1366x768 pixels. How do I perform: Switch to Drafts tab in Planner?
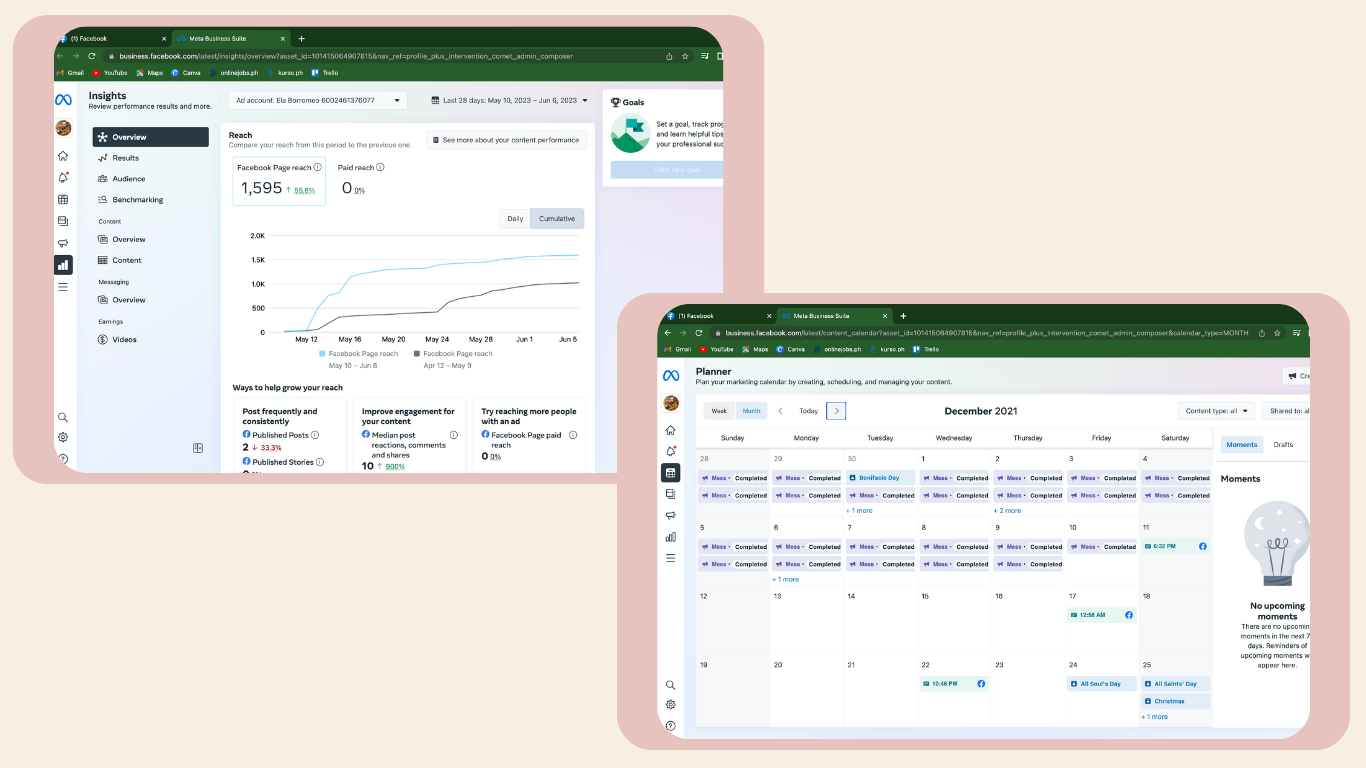tap(1283, 445)
